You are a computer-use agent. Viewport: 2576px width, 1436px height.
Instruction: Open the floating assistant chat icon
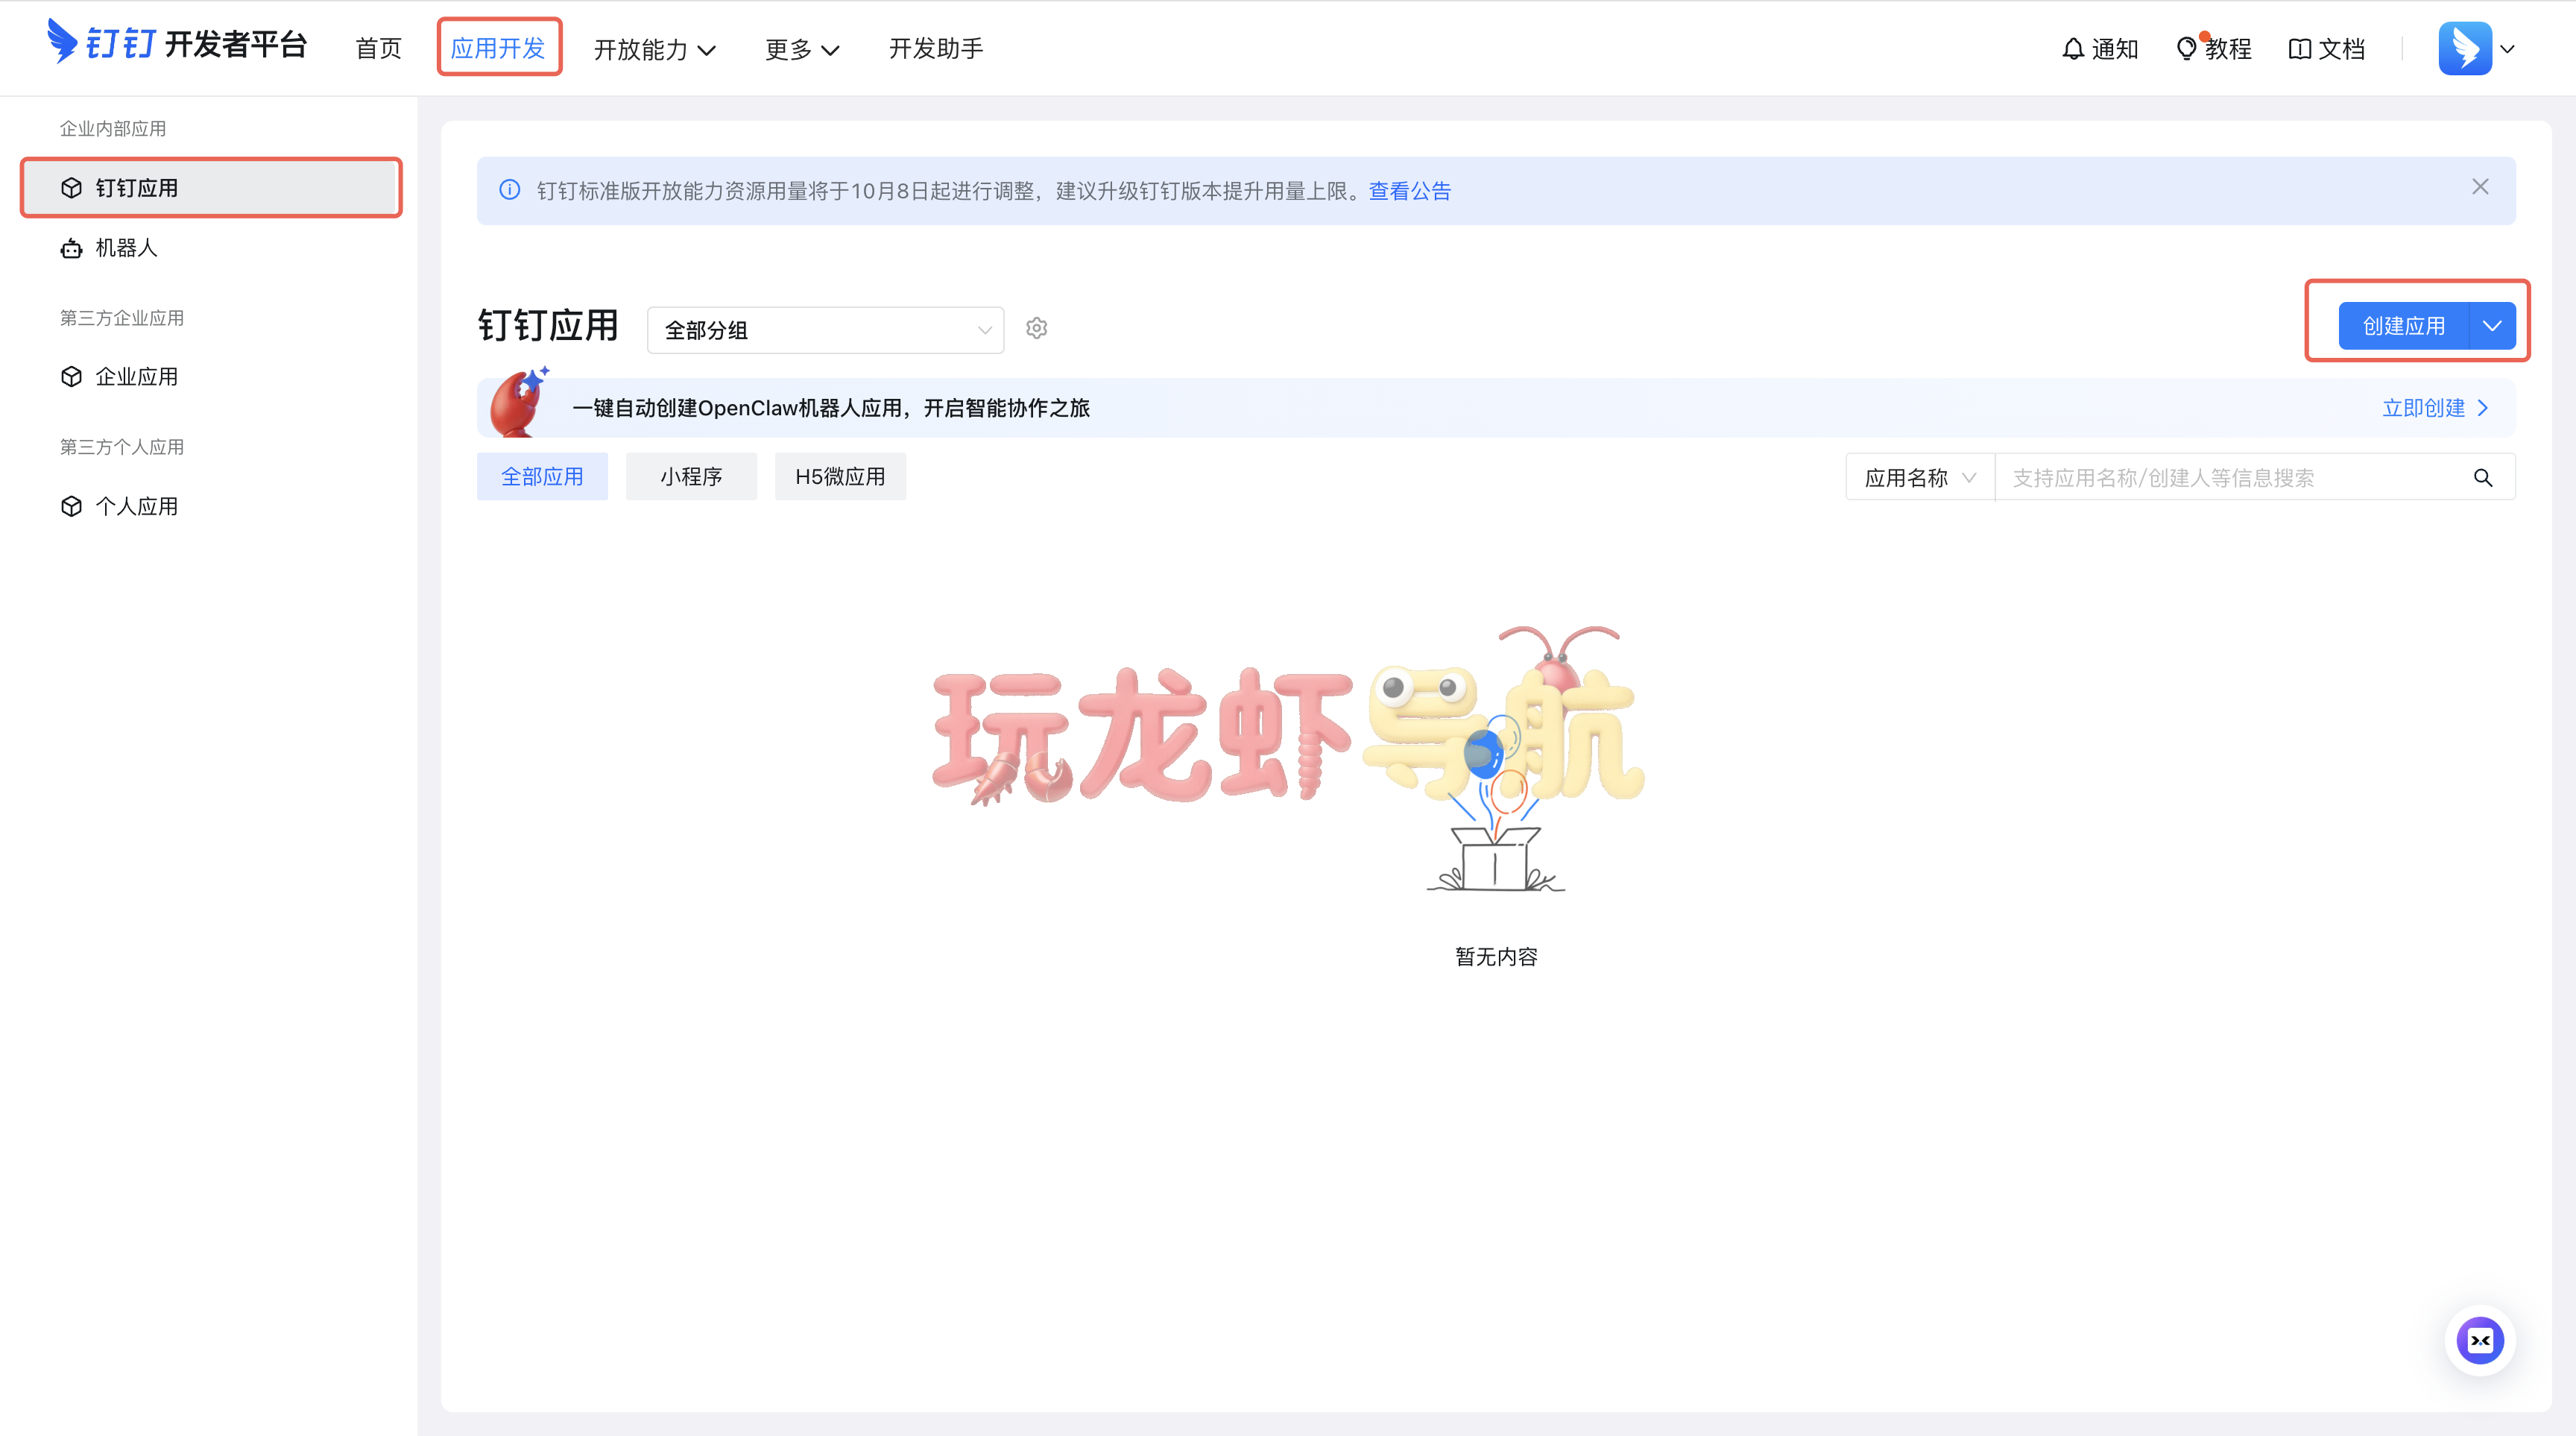coord(2480,1340)
